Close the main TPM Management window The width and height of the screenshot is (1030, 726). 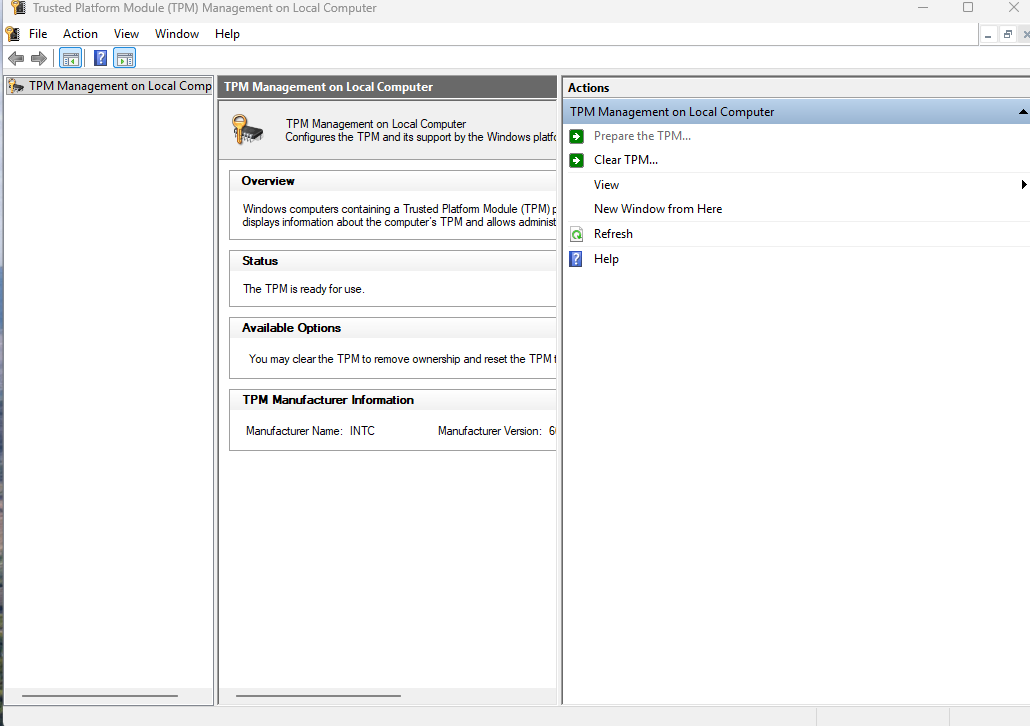coord(1014,7)
